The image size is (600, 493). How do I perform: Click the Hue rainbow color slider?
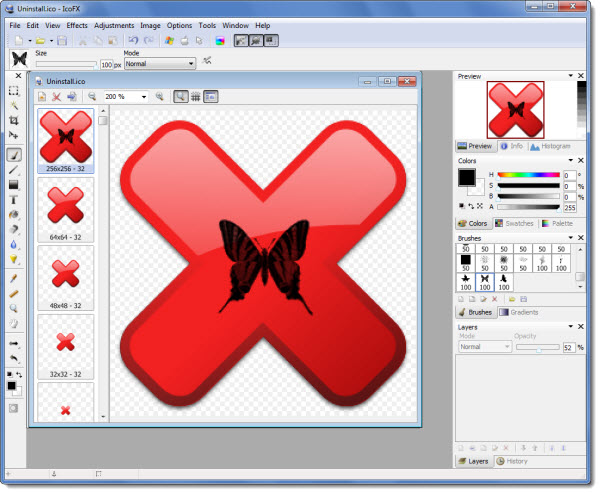pyautogui.click(x=528, y=175)
